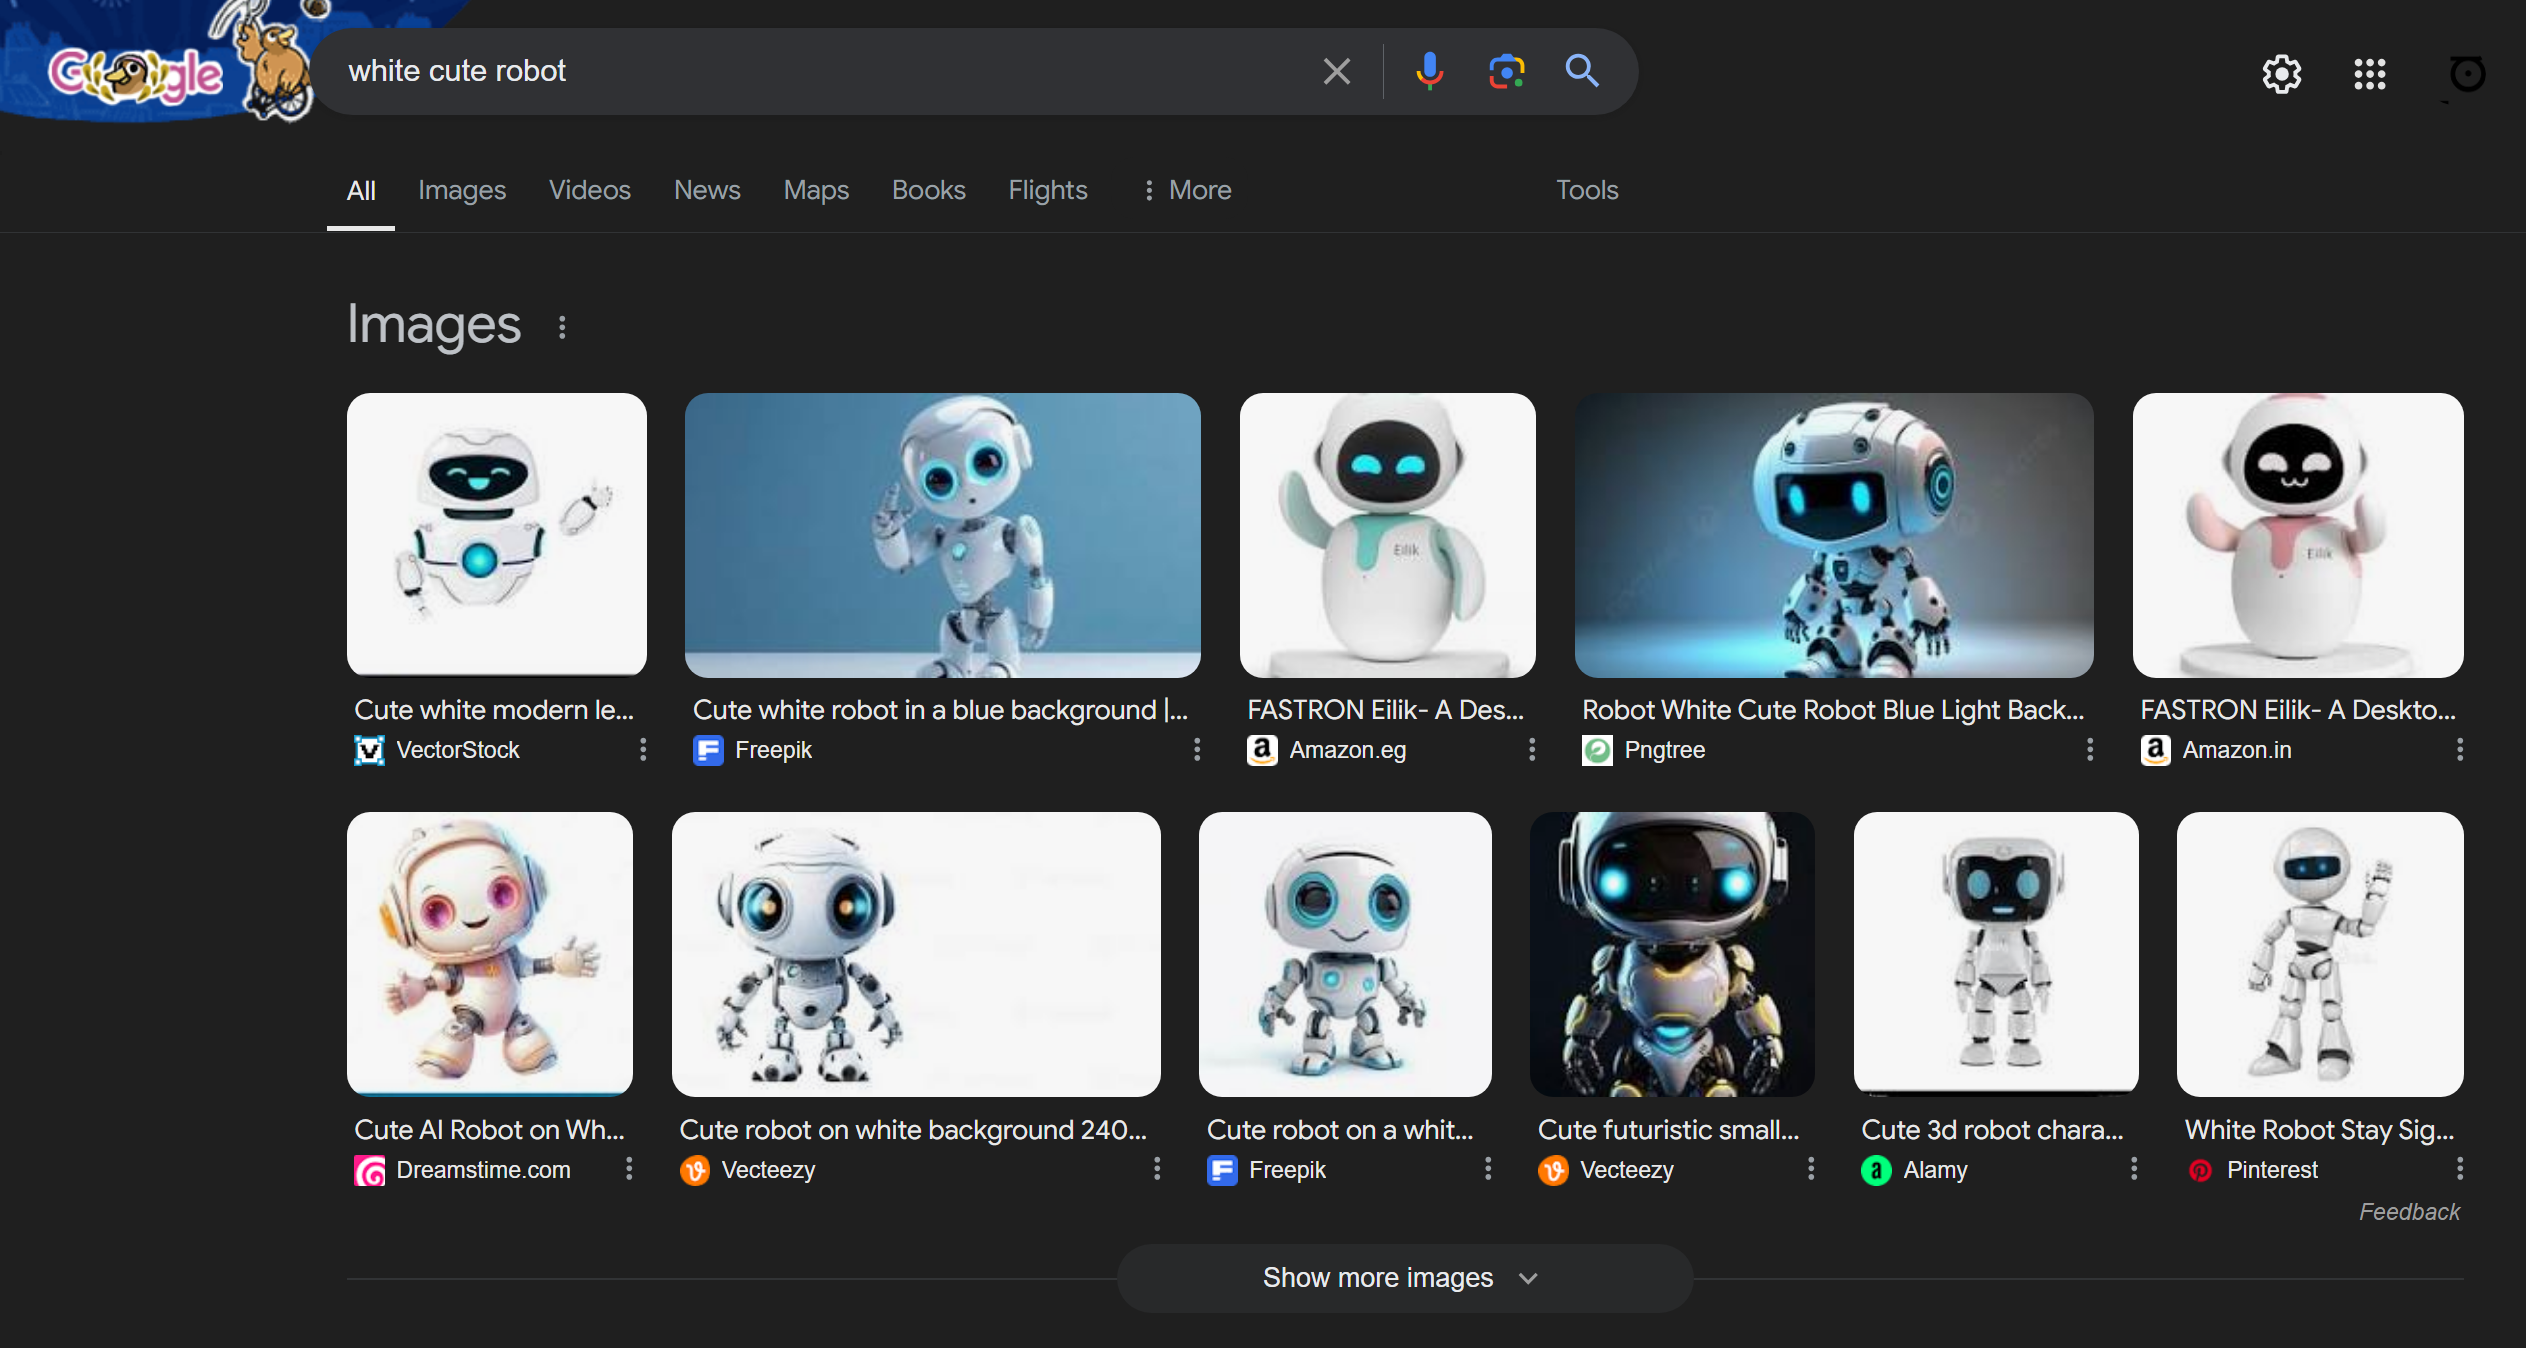Open Amazon.eg result three-dot menu

pyautogui.click(x=1532, y=749)
